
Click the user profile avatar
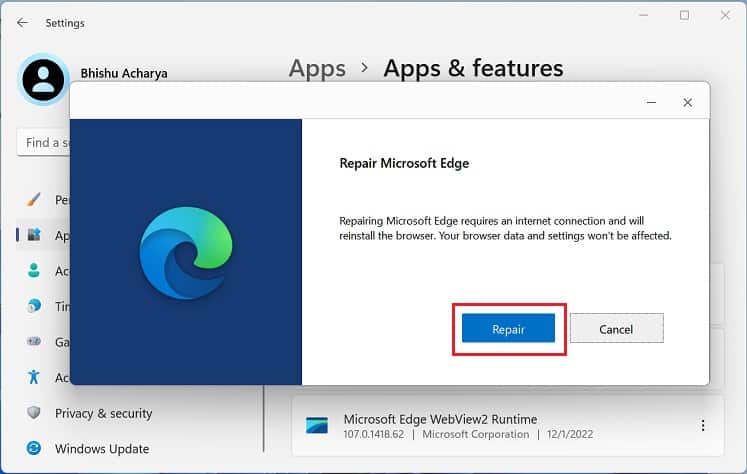(43, 80)
